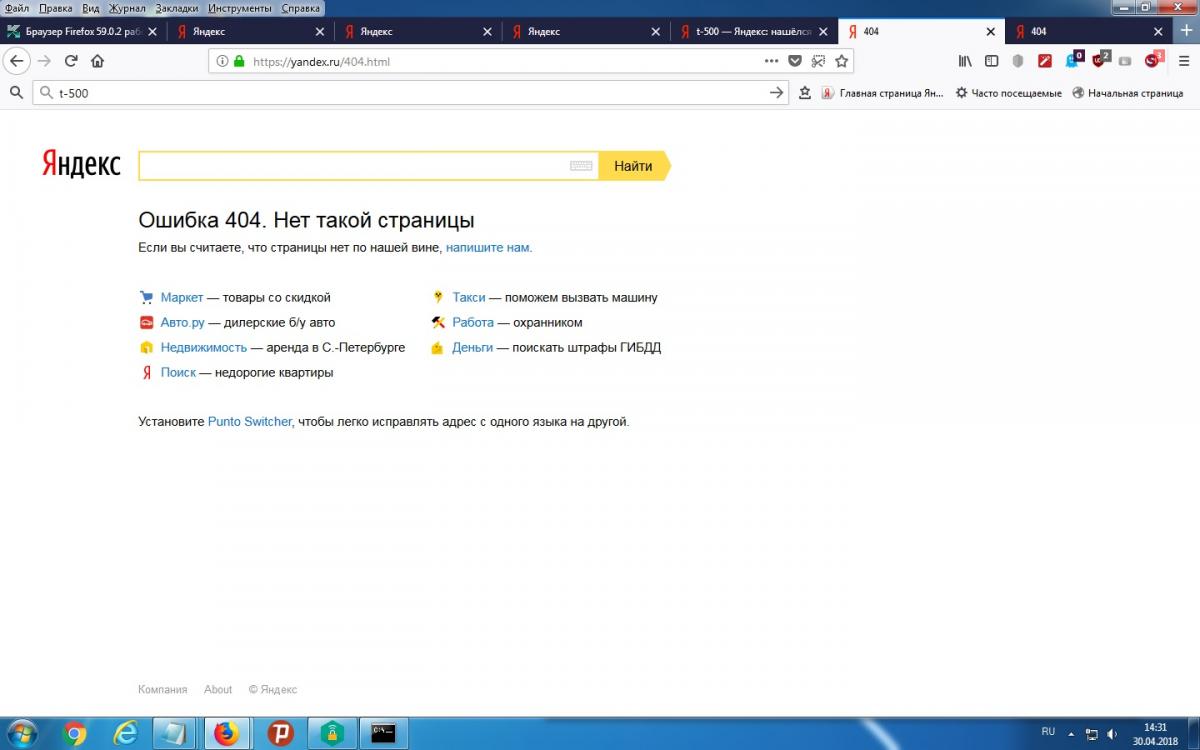Bookmark this page with the star icon
This screenshot has width=1200, height=750.
pyautogui.click(x=842, y=61)
